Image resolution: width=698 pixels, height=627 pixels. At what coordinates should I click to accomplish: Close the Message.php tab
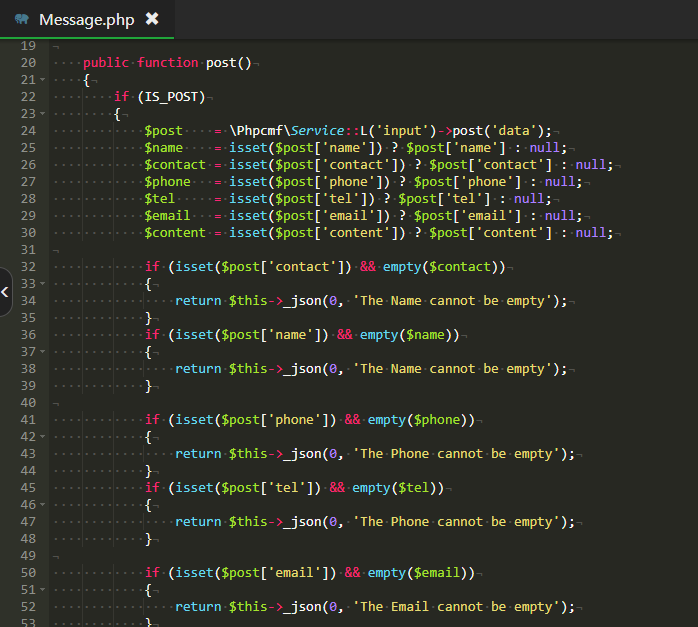click(152, 19)
